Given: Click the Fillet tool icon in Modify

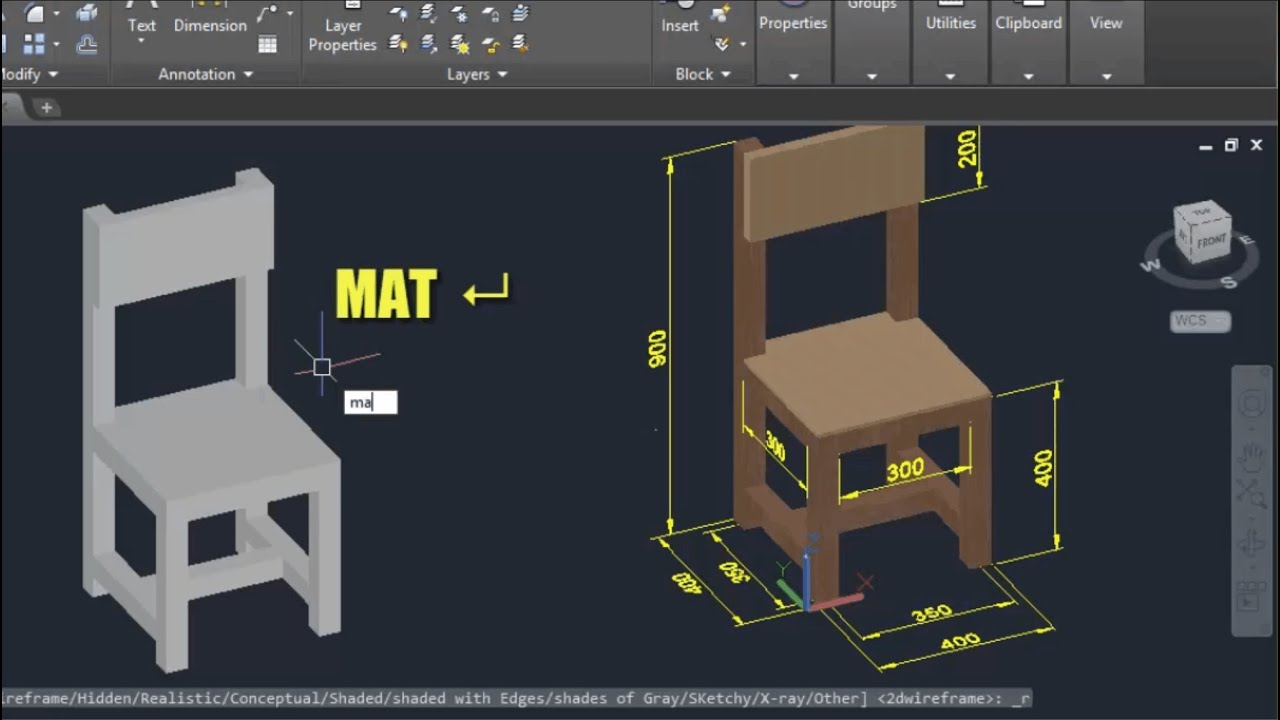Looking at the screenshot, I should click(34, 14).
